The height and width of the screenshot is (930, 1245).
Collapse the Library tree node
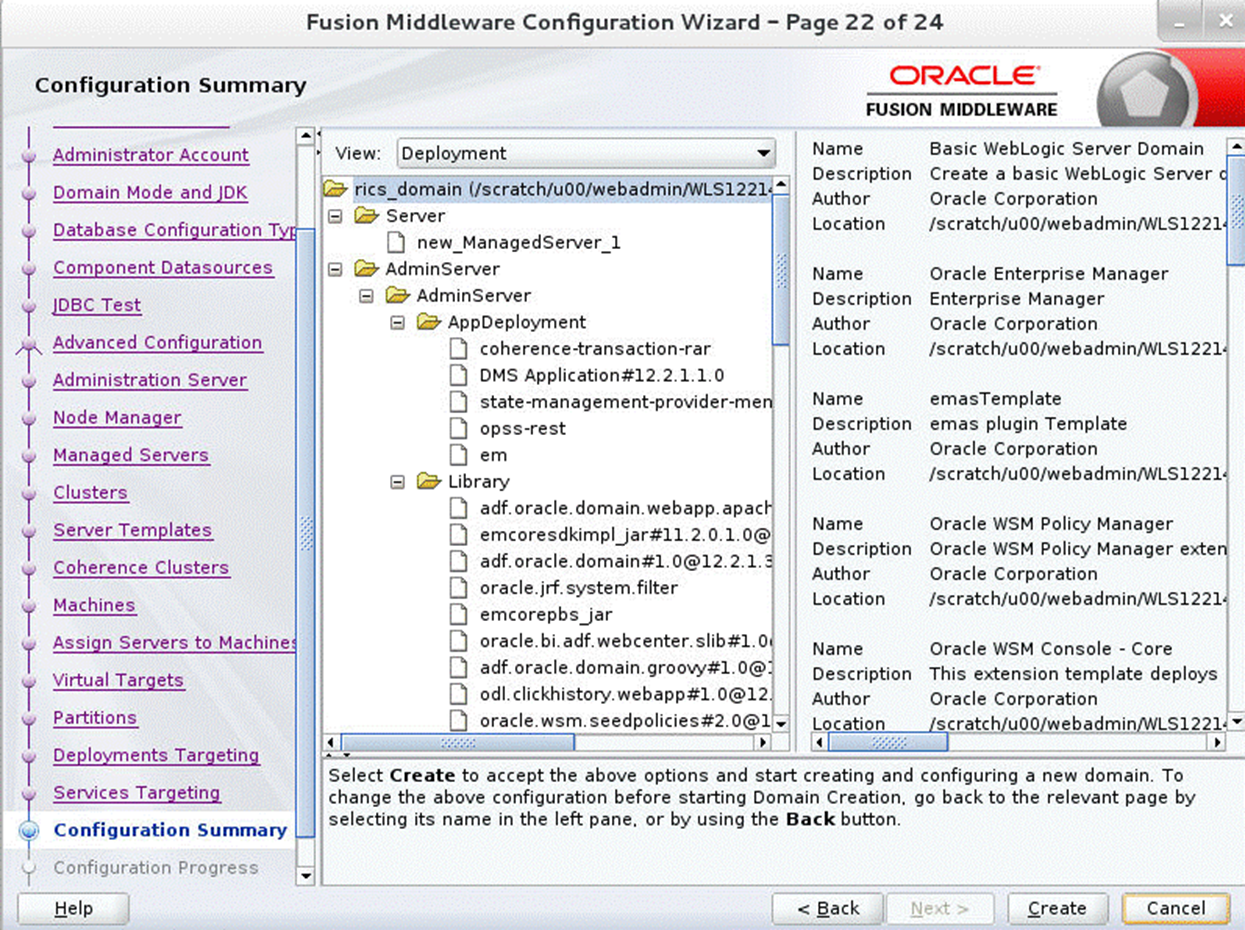(398, 481)
